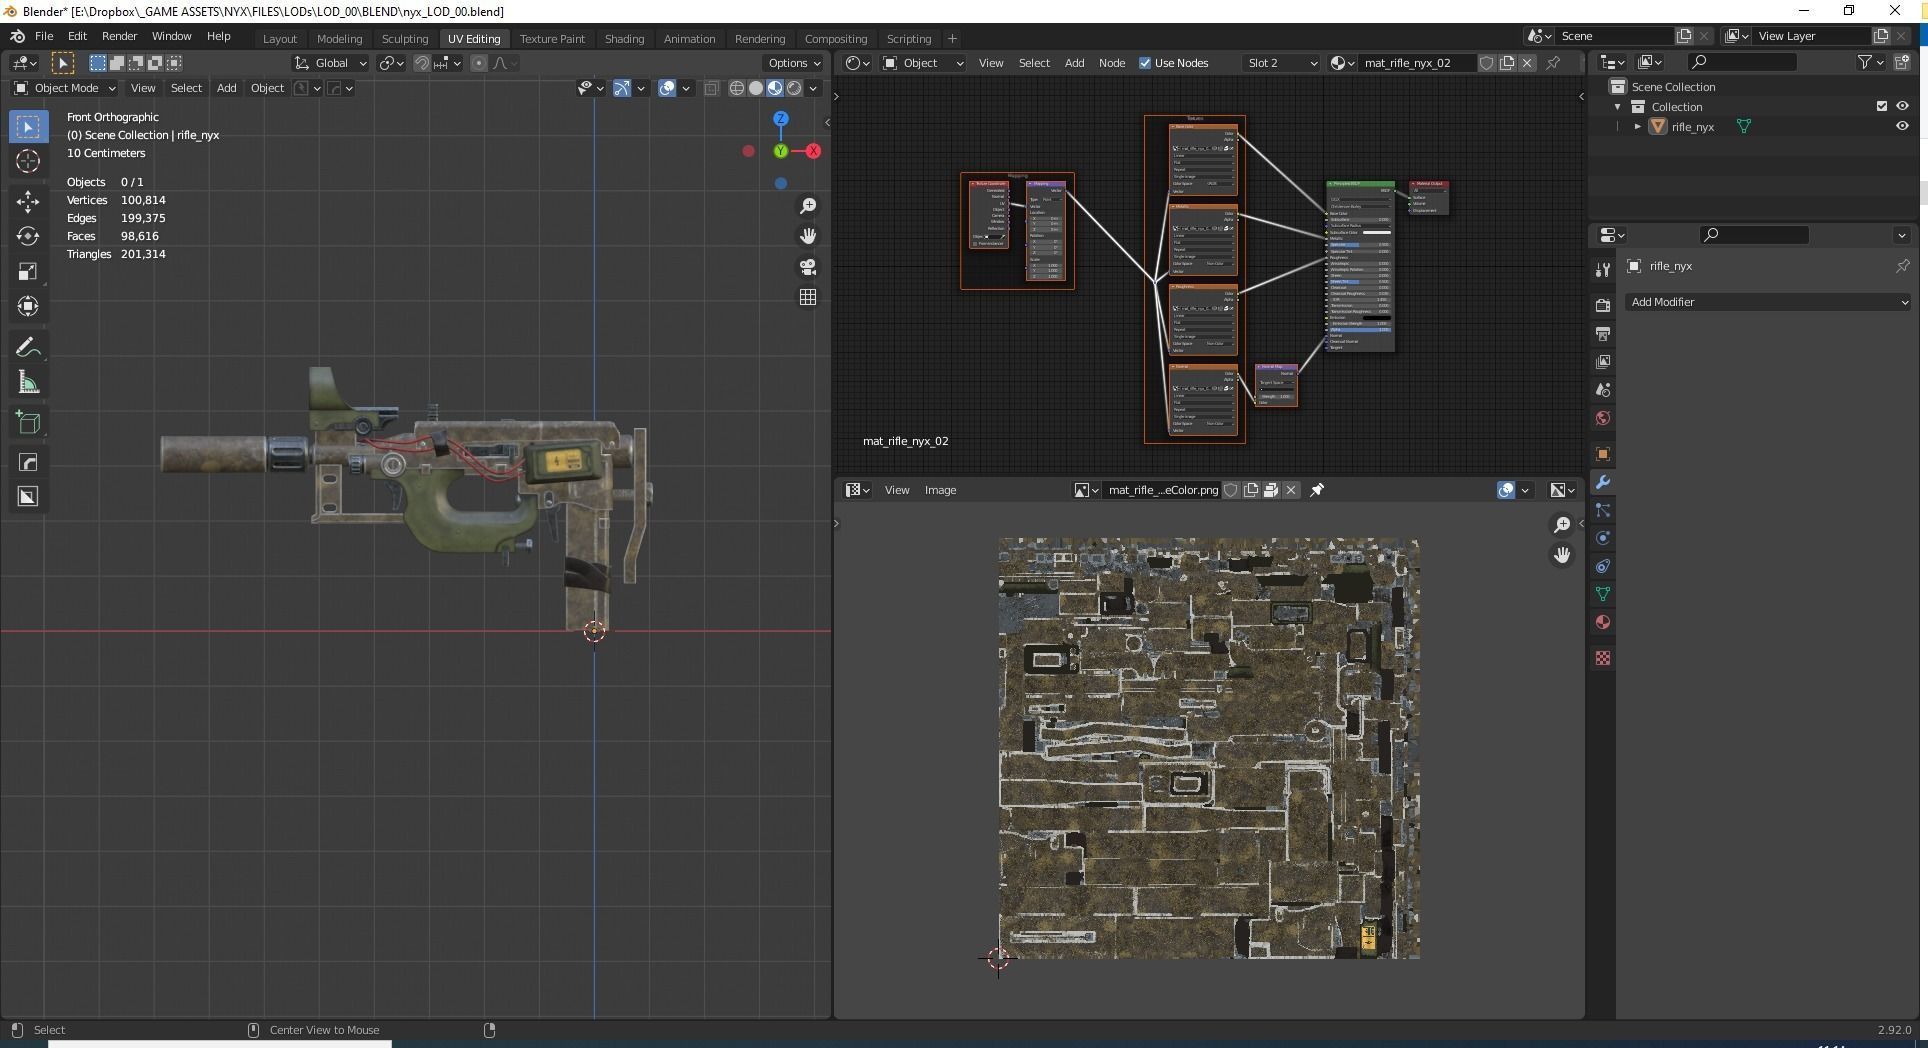Open the Add Modifier dropdown
The image size is (1928, 1048).
(1767, 302)
